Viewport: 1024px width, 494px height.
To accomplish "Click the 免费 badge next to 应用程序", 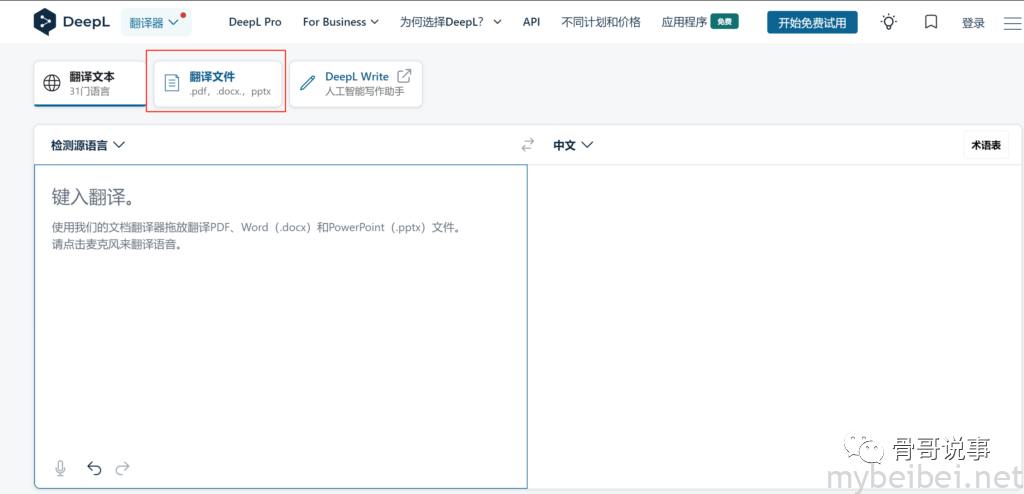I will [724, 22].
